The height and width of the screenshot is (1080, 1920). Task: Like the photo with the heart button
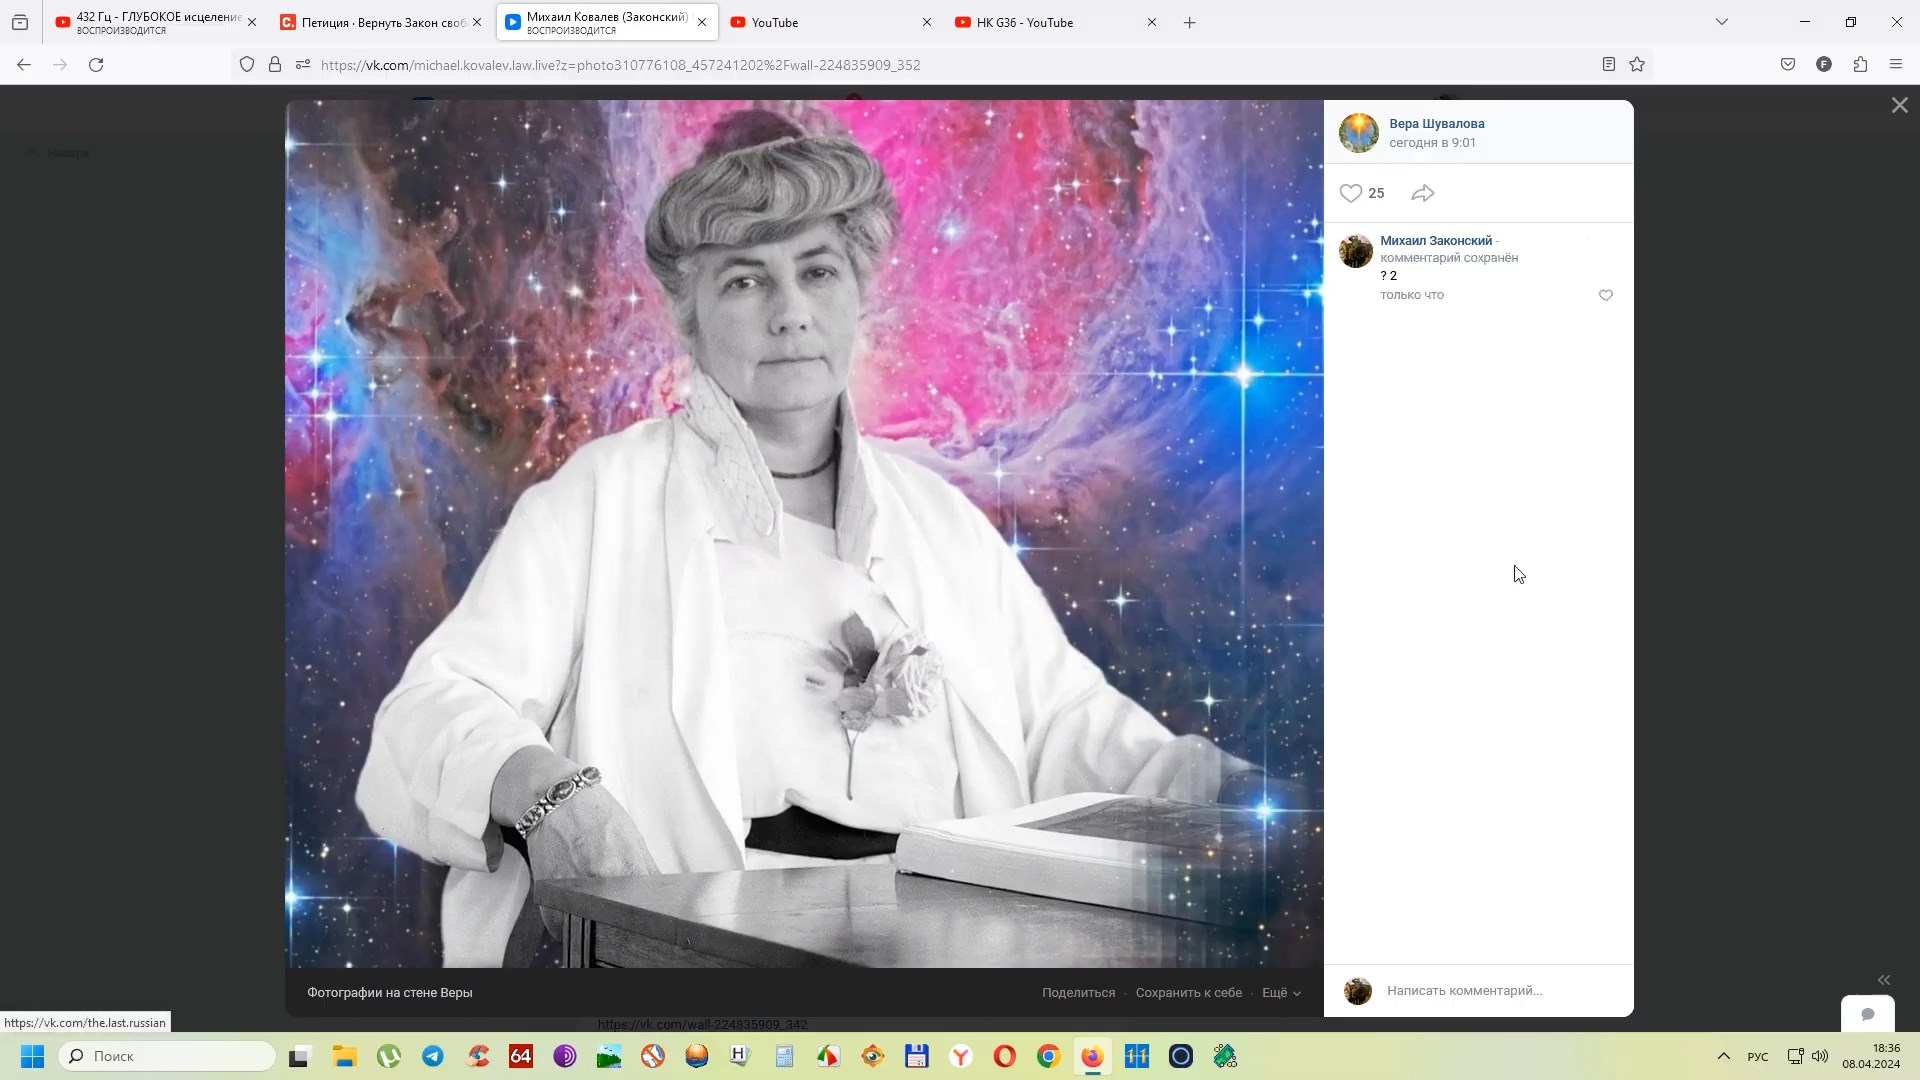pyautogui.click(x=1350, y=192)
